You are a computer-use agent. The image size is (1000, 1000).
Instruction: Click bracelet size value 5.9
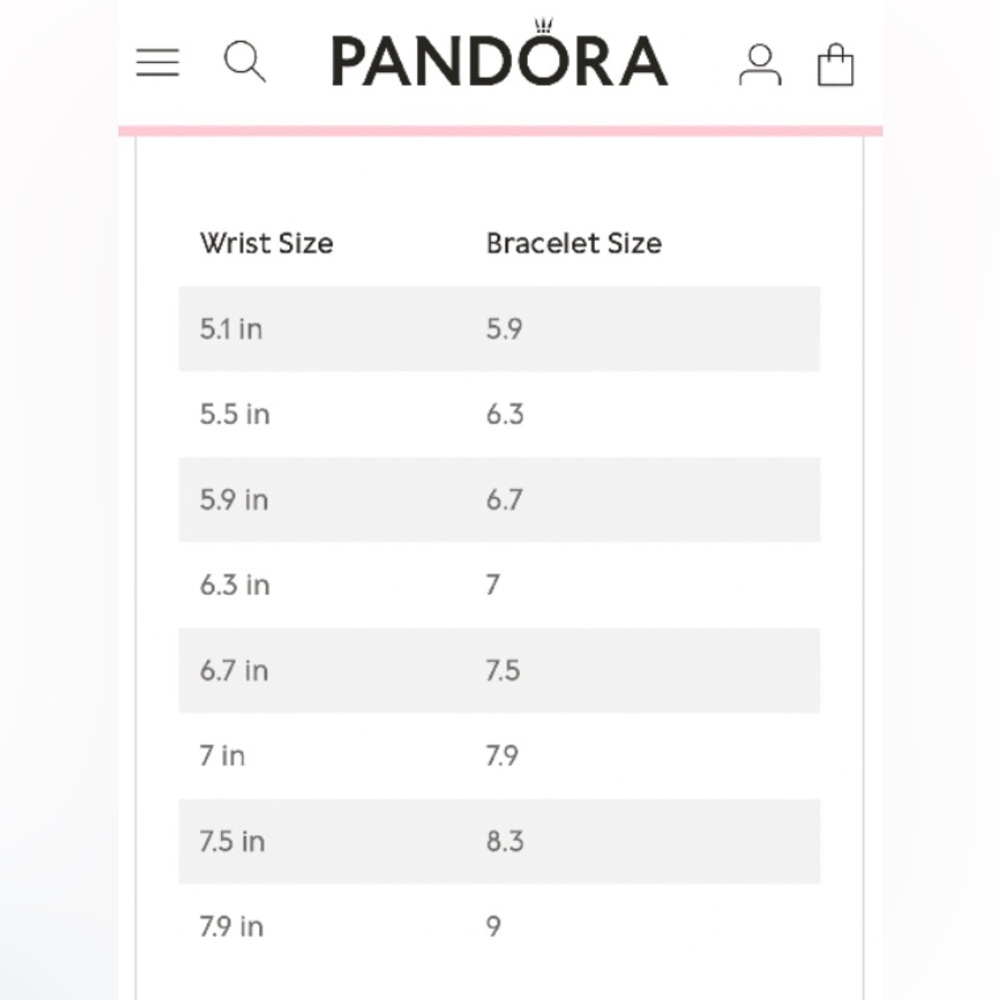point(504,329)
